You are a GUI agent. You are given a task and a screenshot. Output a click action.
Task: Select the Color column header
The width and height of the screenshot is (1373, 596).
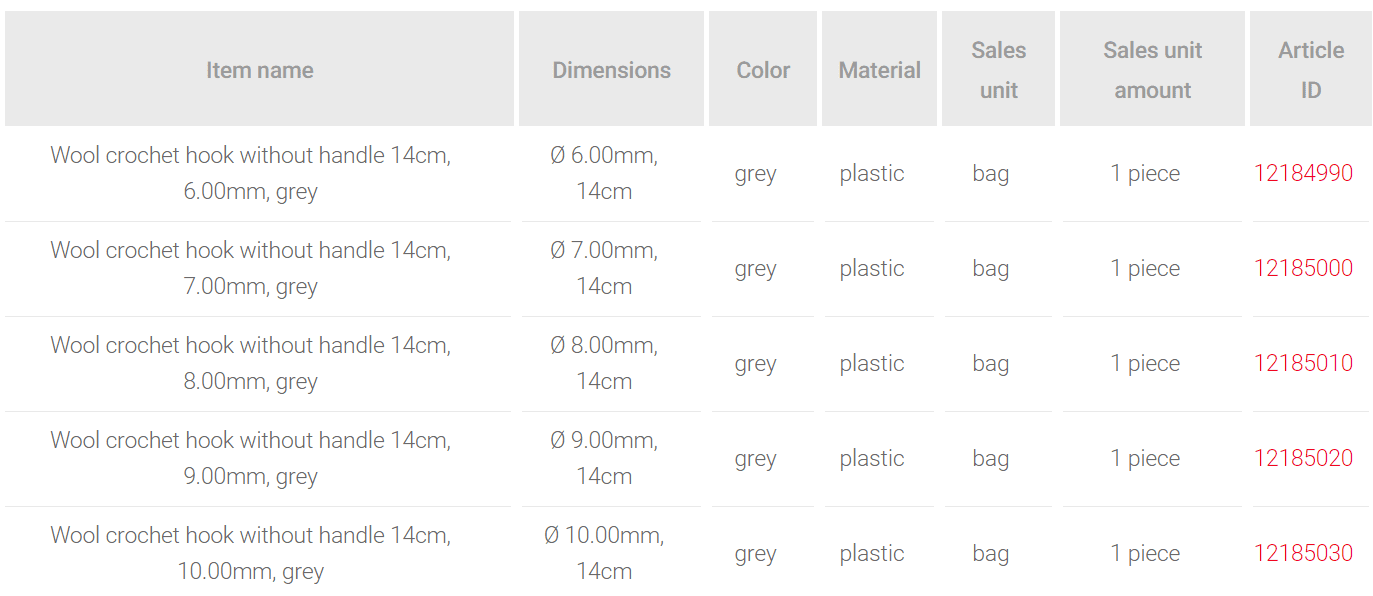[x=763, y=70]
